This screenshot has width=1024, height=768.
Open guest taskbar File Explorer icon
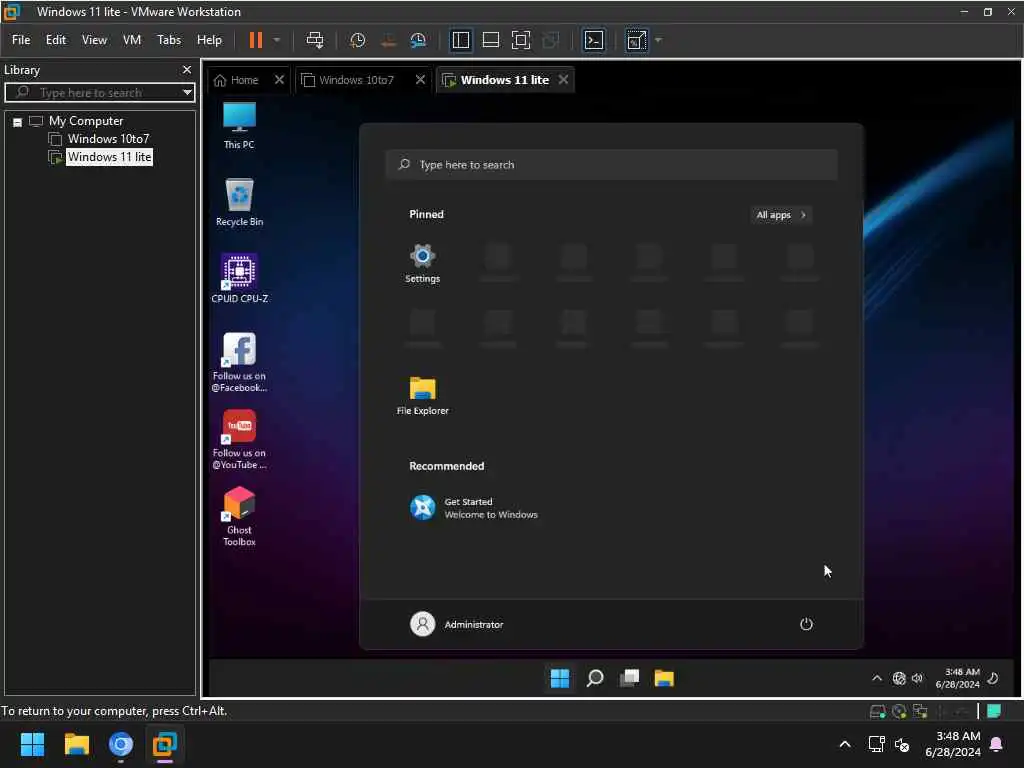[664, 678]
